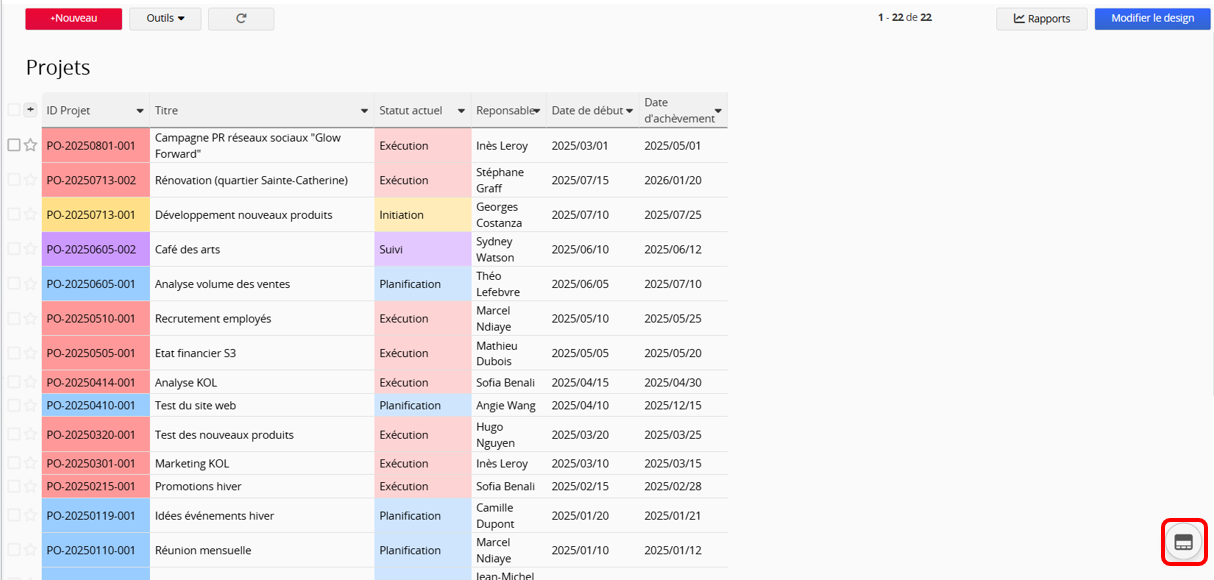Open the Titre column dropdown arrow
The height and width of the screenshot is (580, 1214).
pos(364,111)
